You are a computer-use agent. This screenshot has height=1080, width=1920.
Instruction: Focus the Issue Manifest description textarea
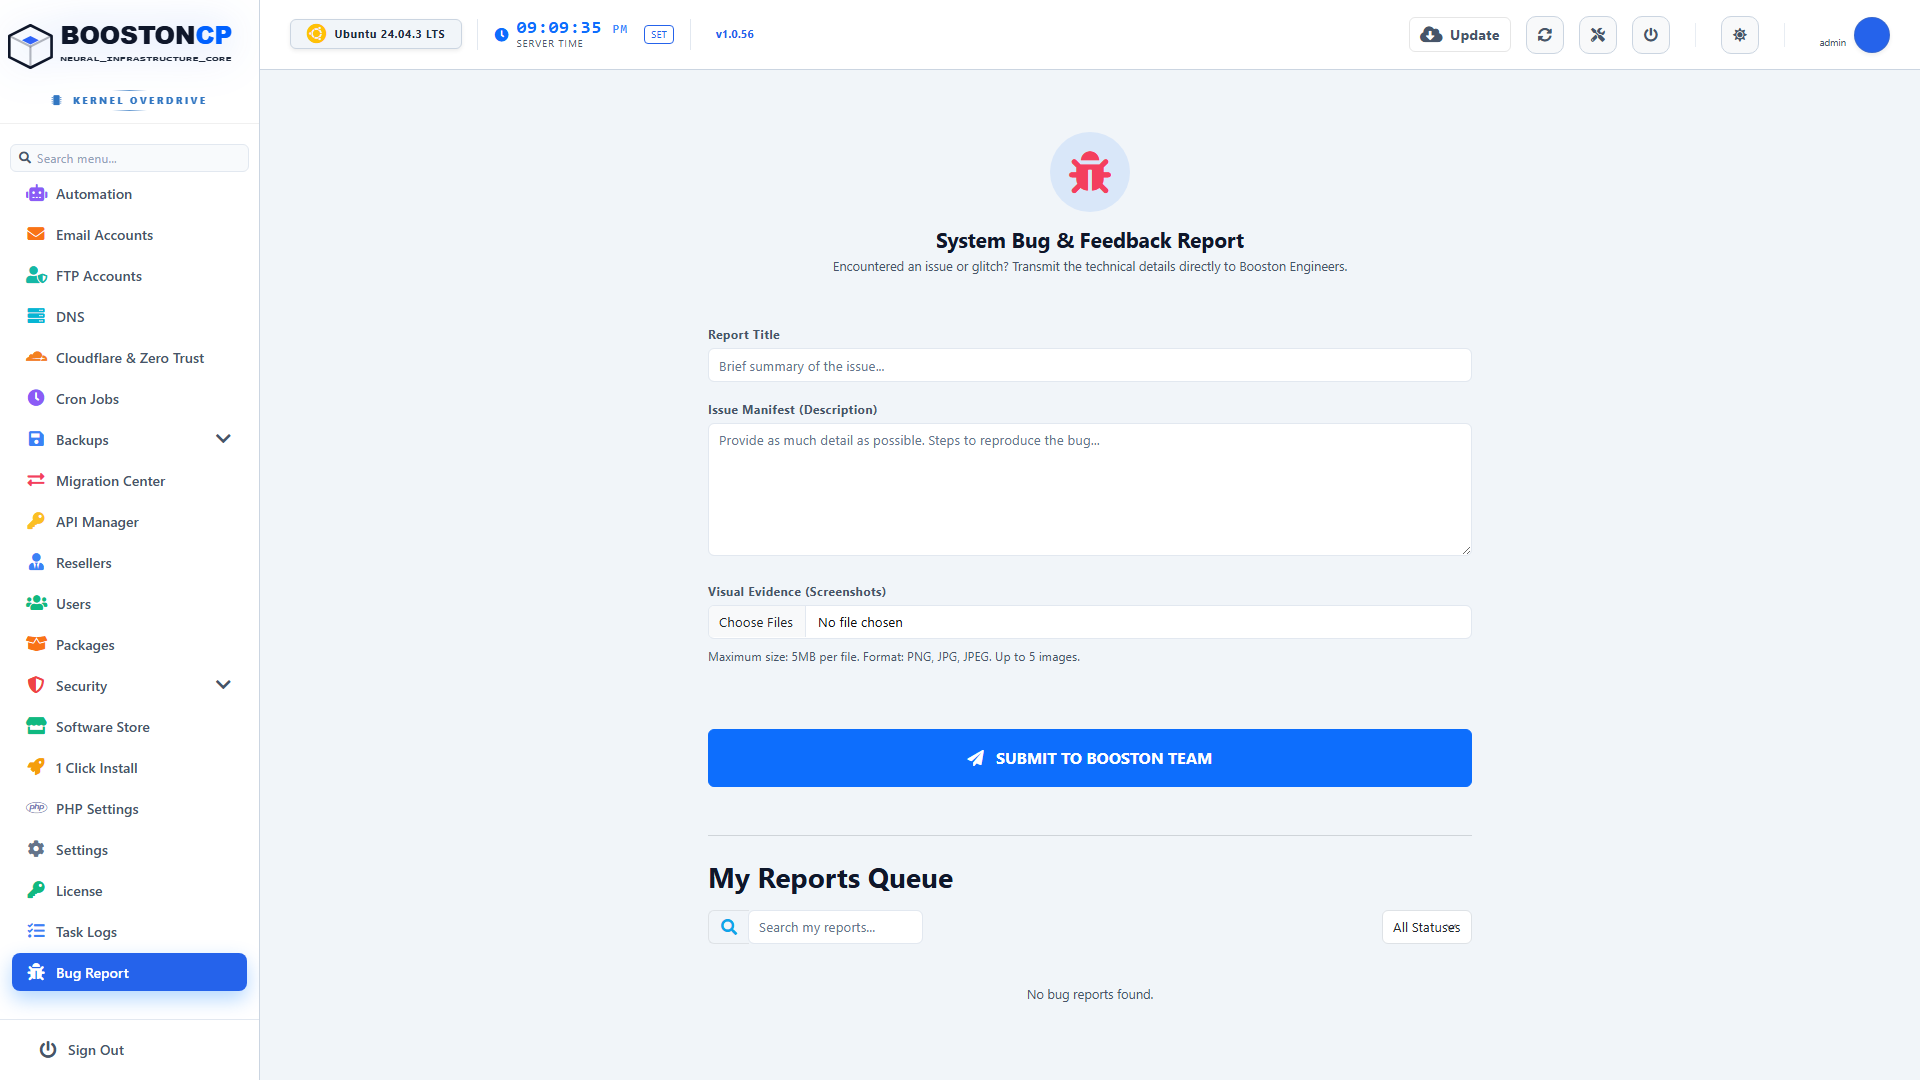(1090, 489)
